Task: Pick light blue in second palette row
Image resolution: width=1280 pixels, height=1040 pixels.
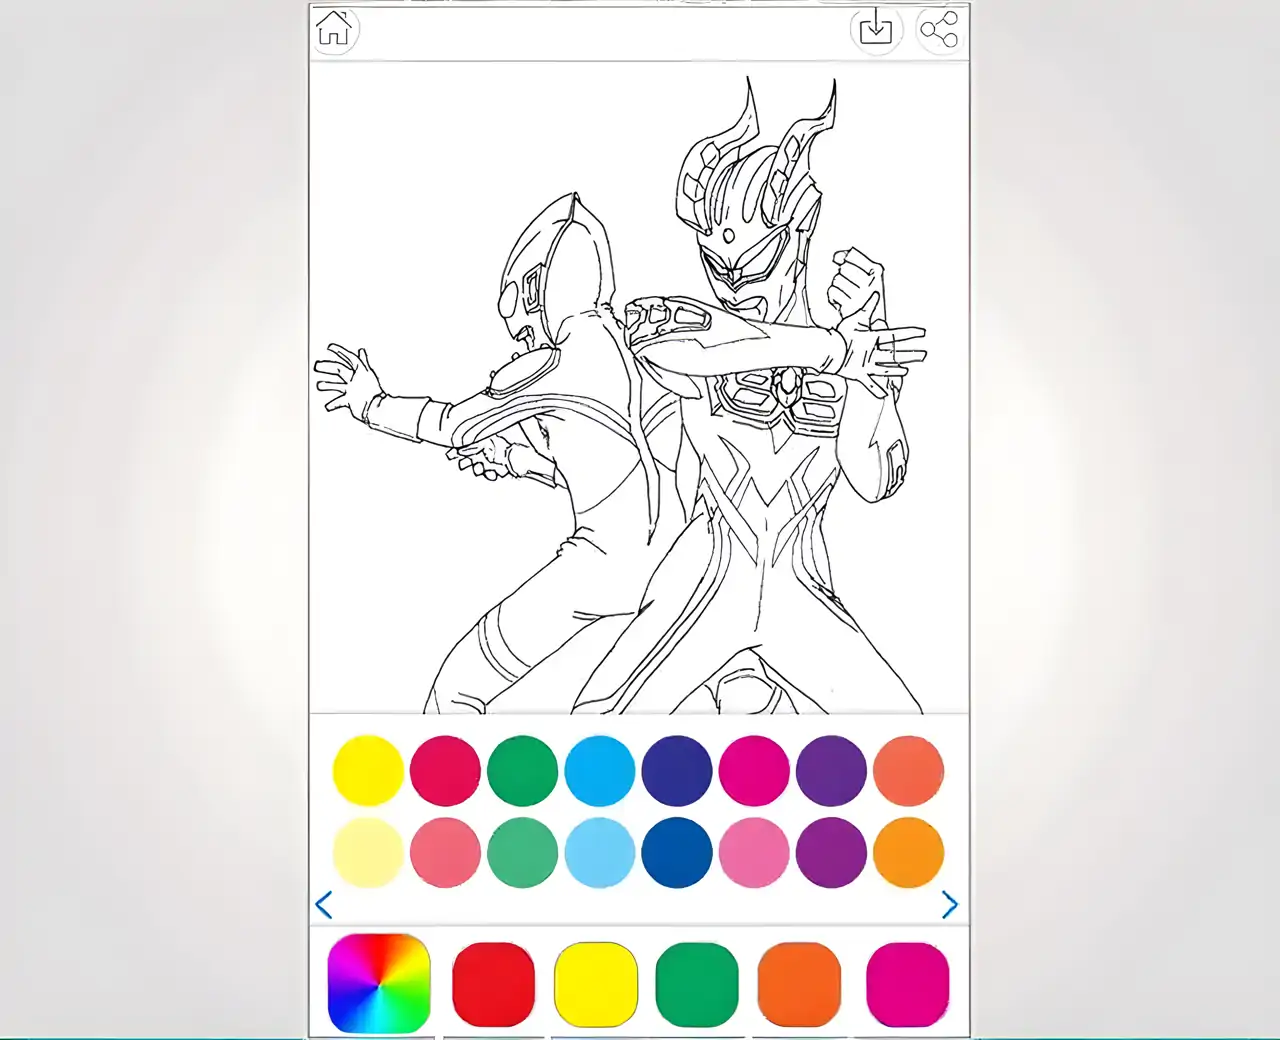Action: coord(600,853)
